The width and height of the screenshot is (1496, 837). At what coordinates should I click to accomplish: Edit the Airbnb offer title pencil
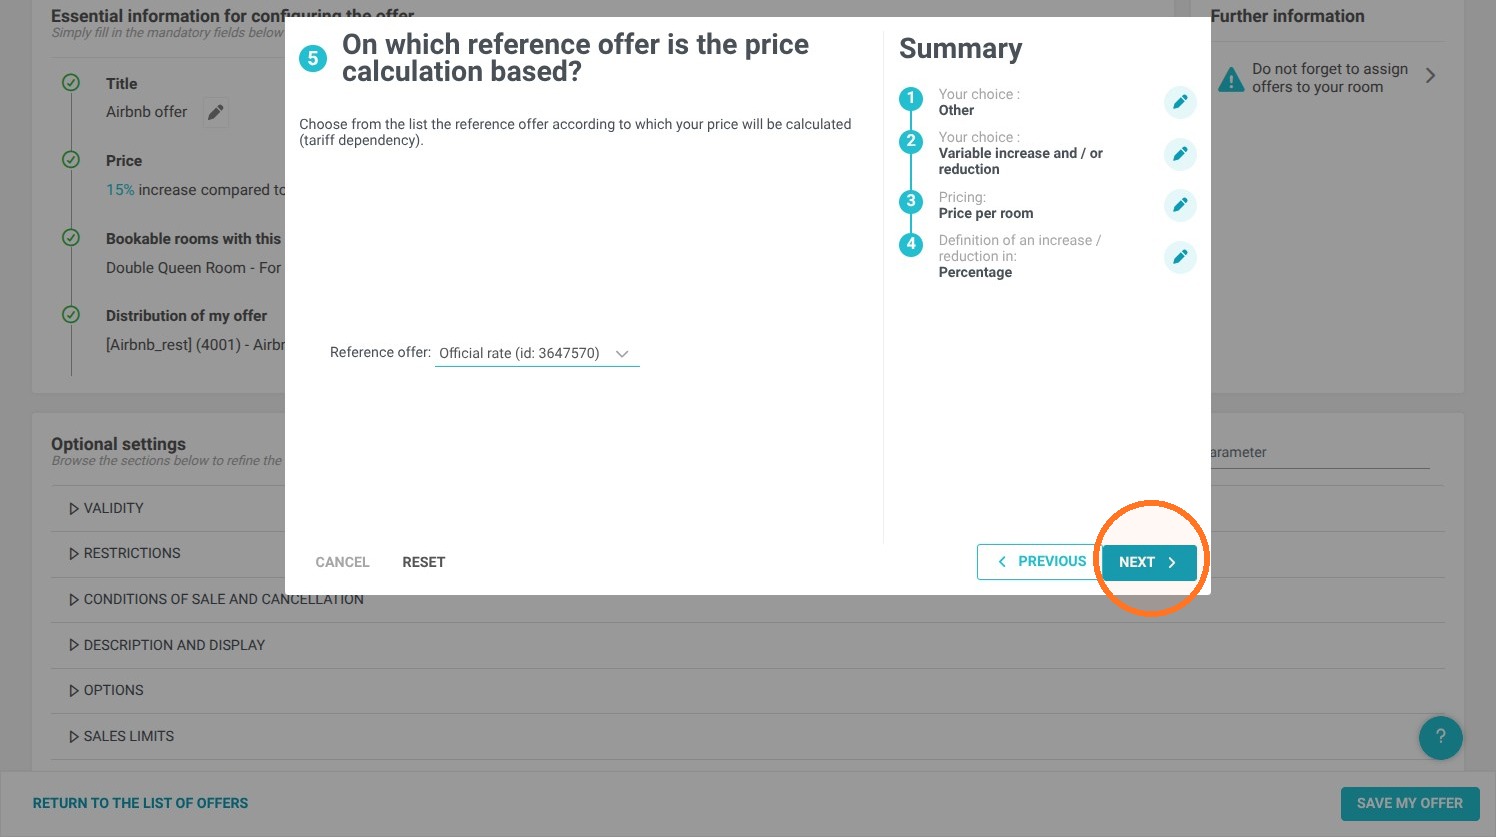215,112
